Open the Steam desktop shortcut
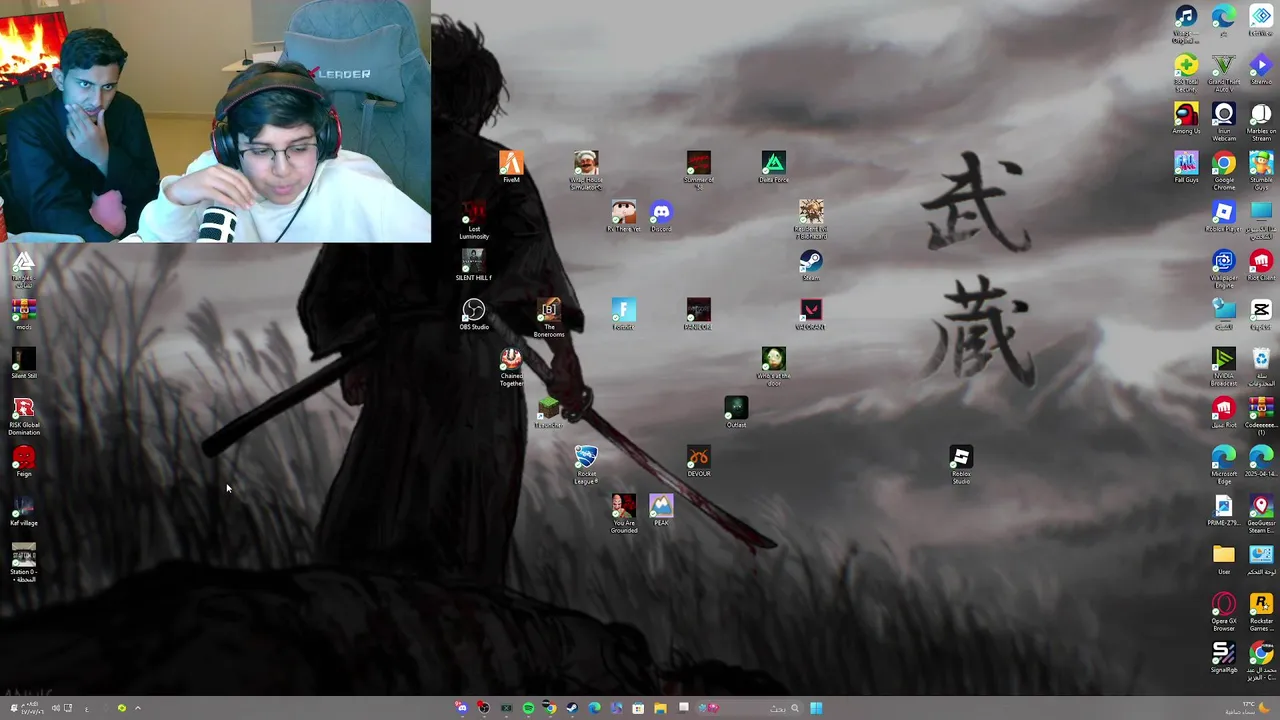 coord(811,264)
